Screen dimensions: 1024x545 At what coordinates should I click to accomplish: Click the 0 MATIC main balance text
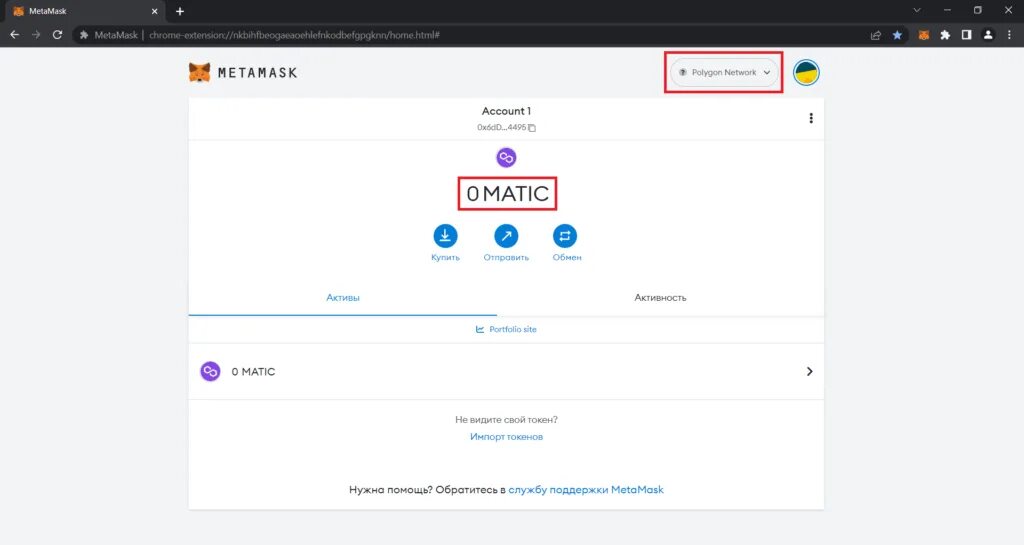coord(507,193)
